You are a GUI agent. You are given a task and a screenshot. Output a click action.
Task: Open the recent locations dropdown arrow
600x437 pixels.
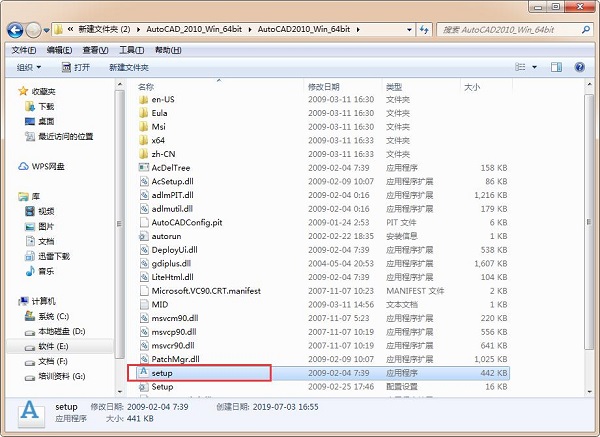coord(46,30)
